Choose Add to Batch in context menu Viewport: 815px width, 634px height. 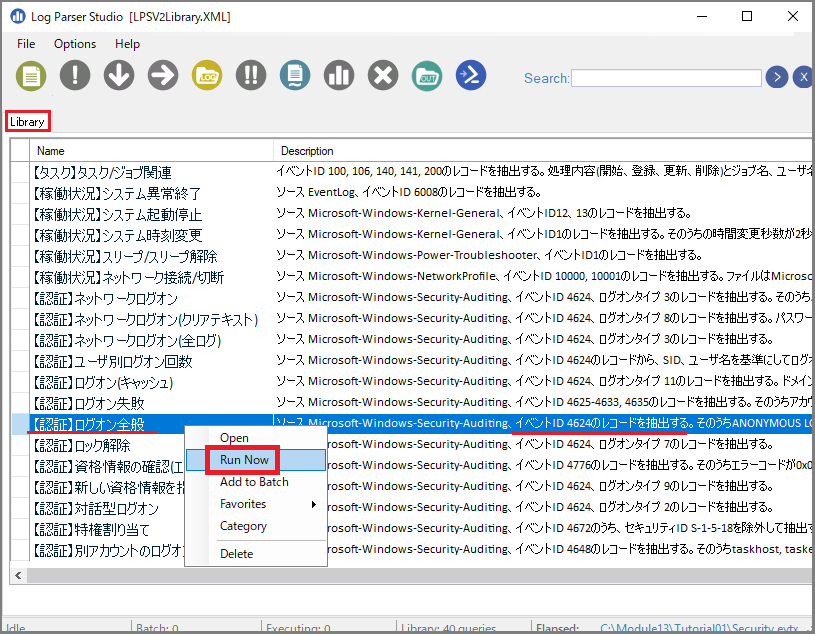(x=254, y=482)
